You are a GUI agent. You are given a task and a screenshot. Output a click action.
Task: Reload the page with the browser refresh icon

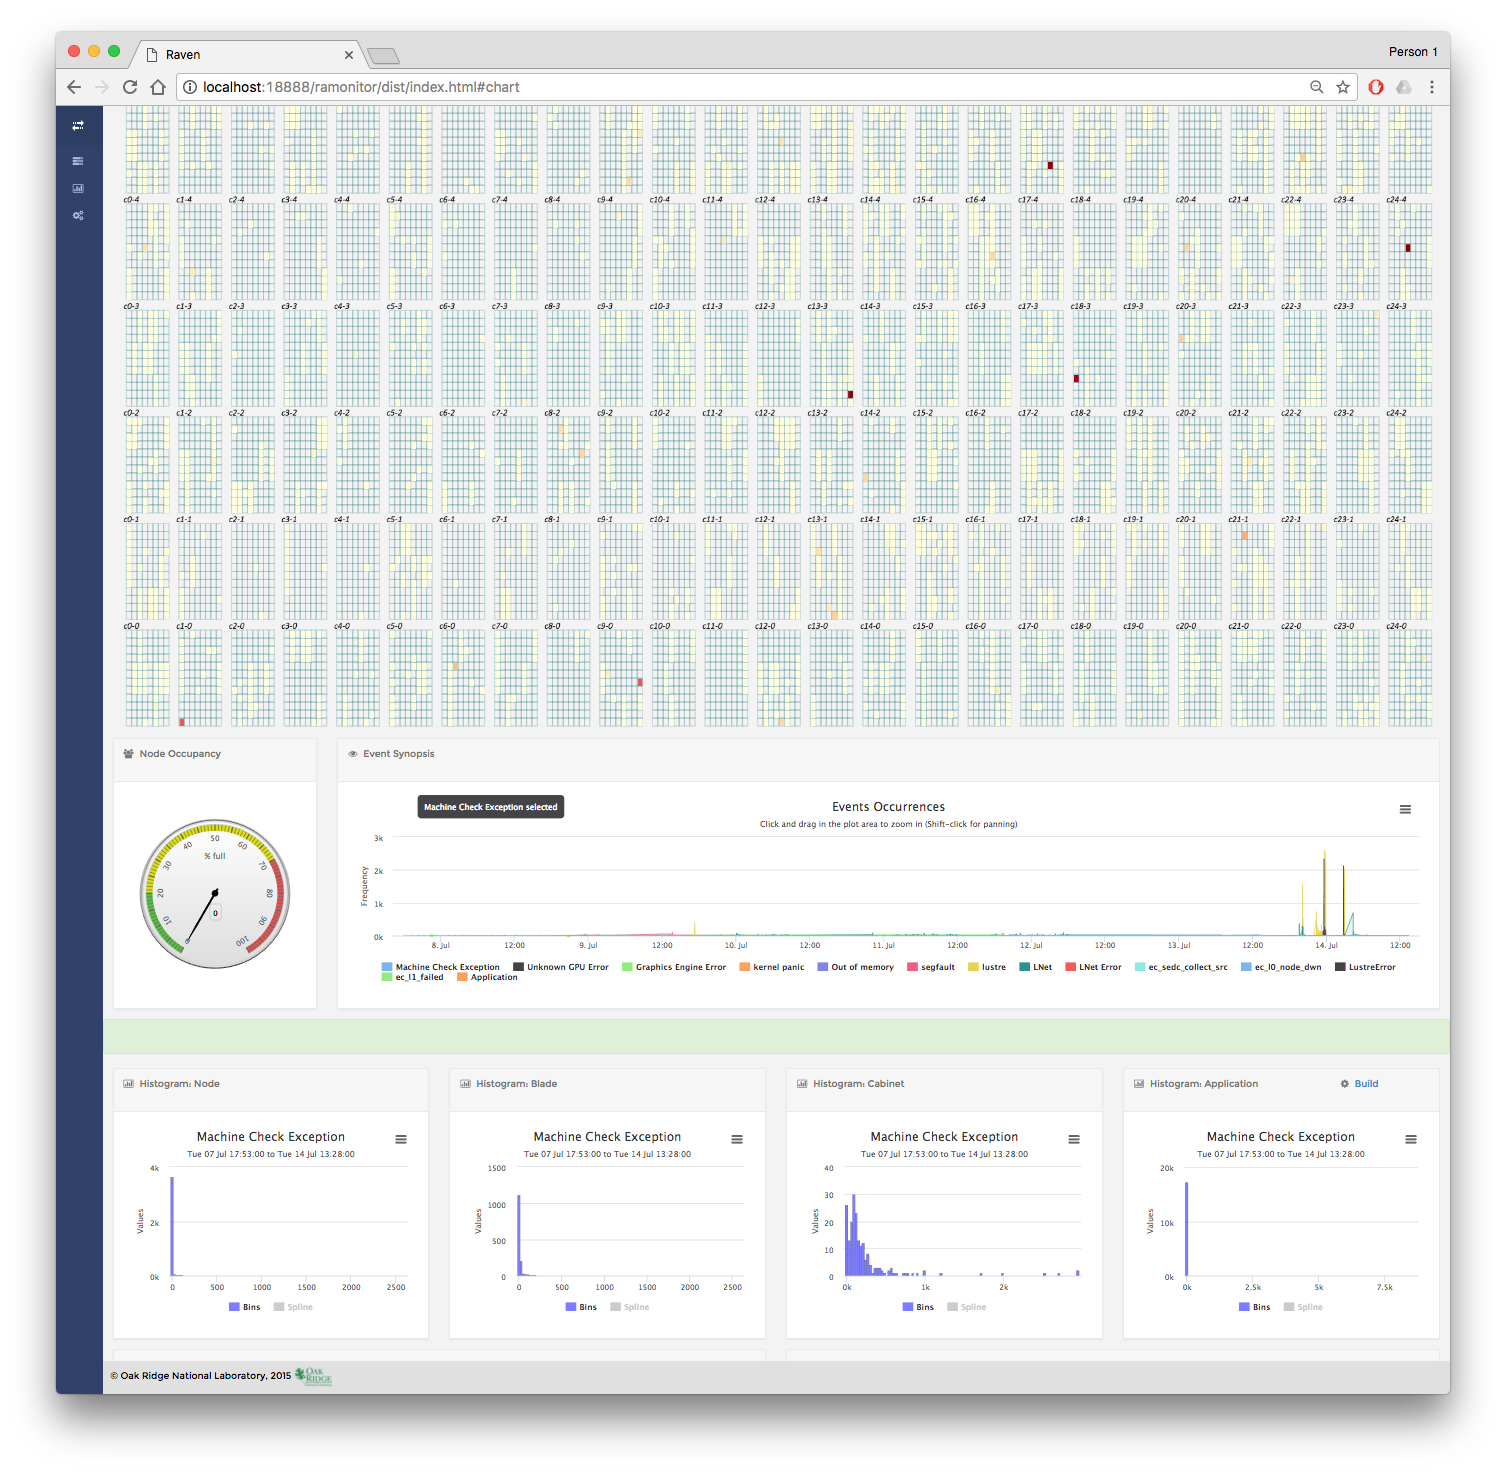pos(130,87)
